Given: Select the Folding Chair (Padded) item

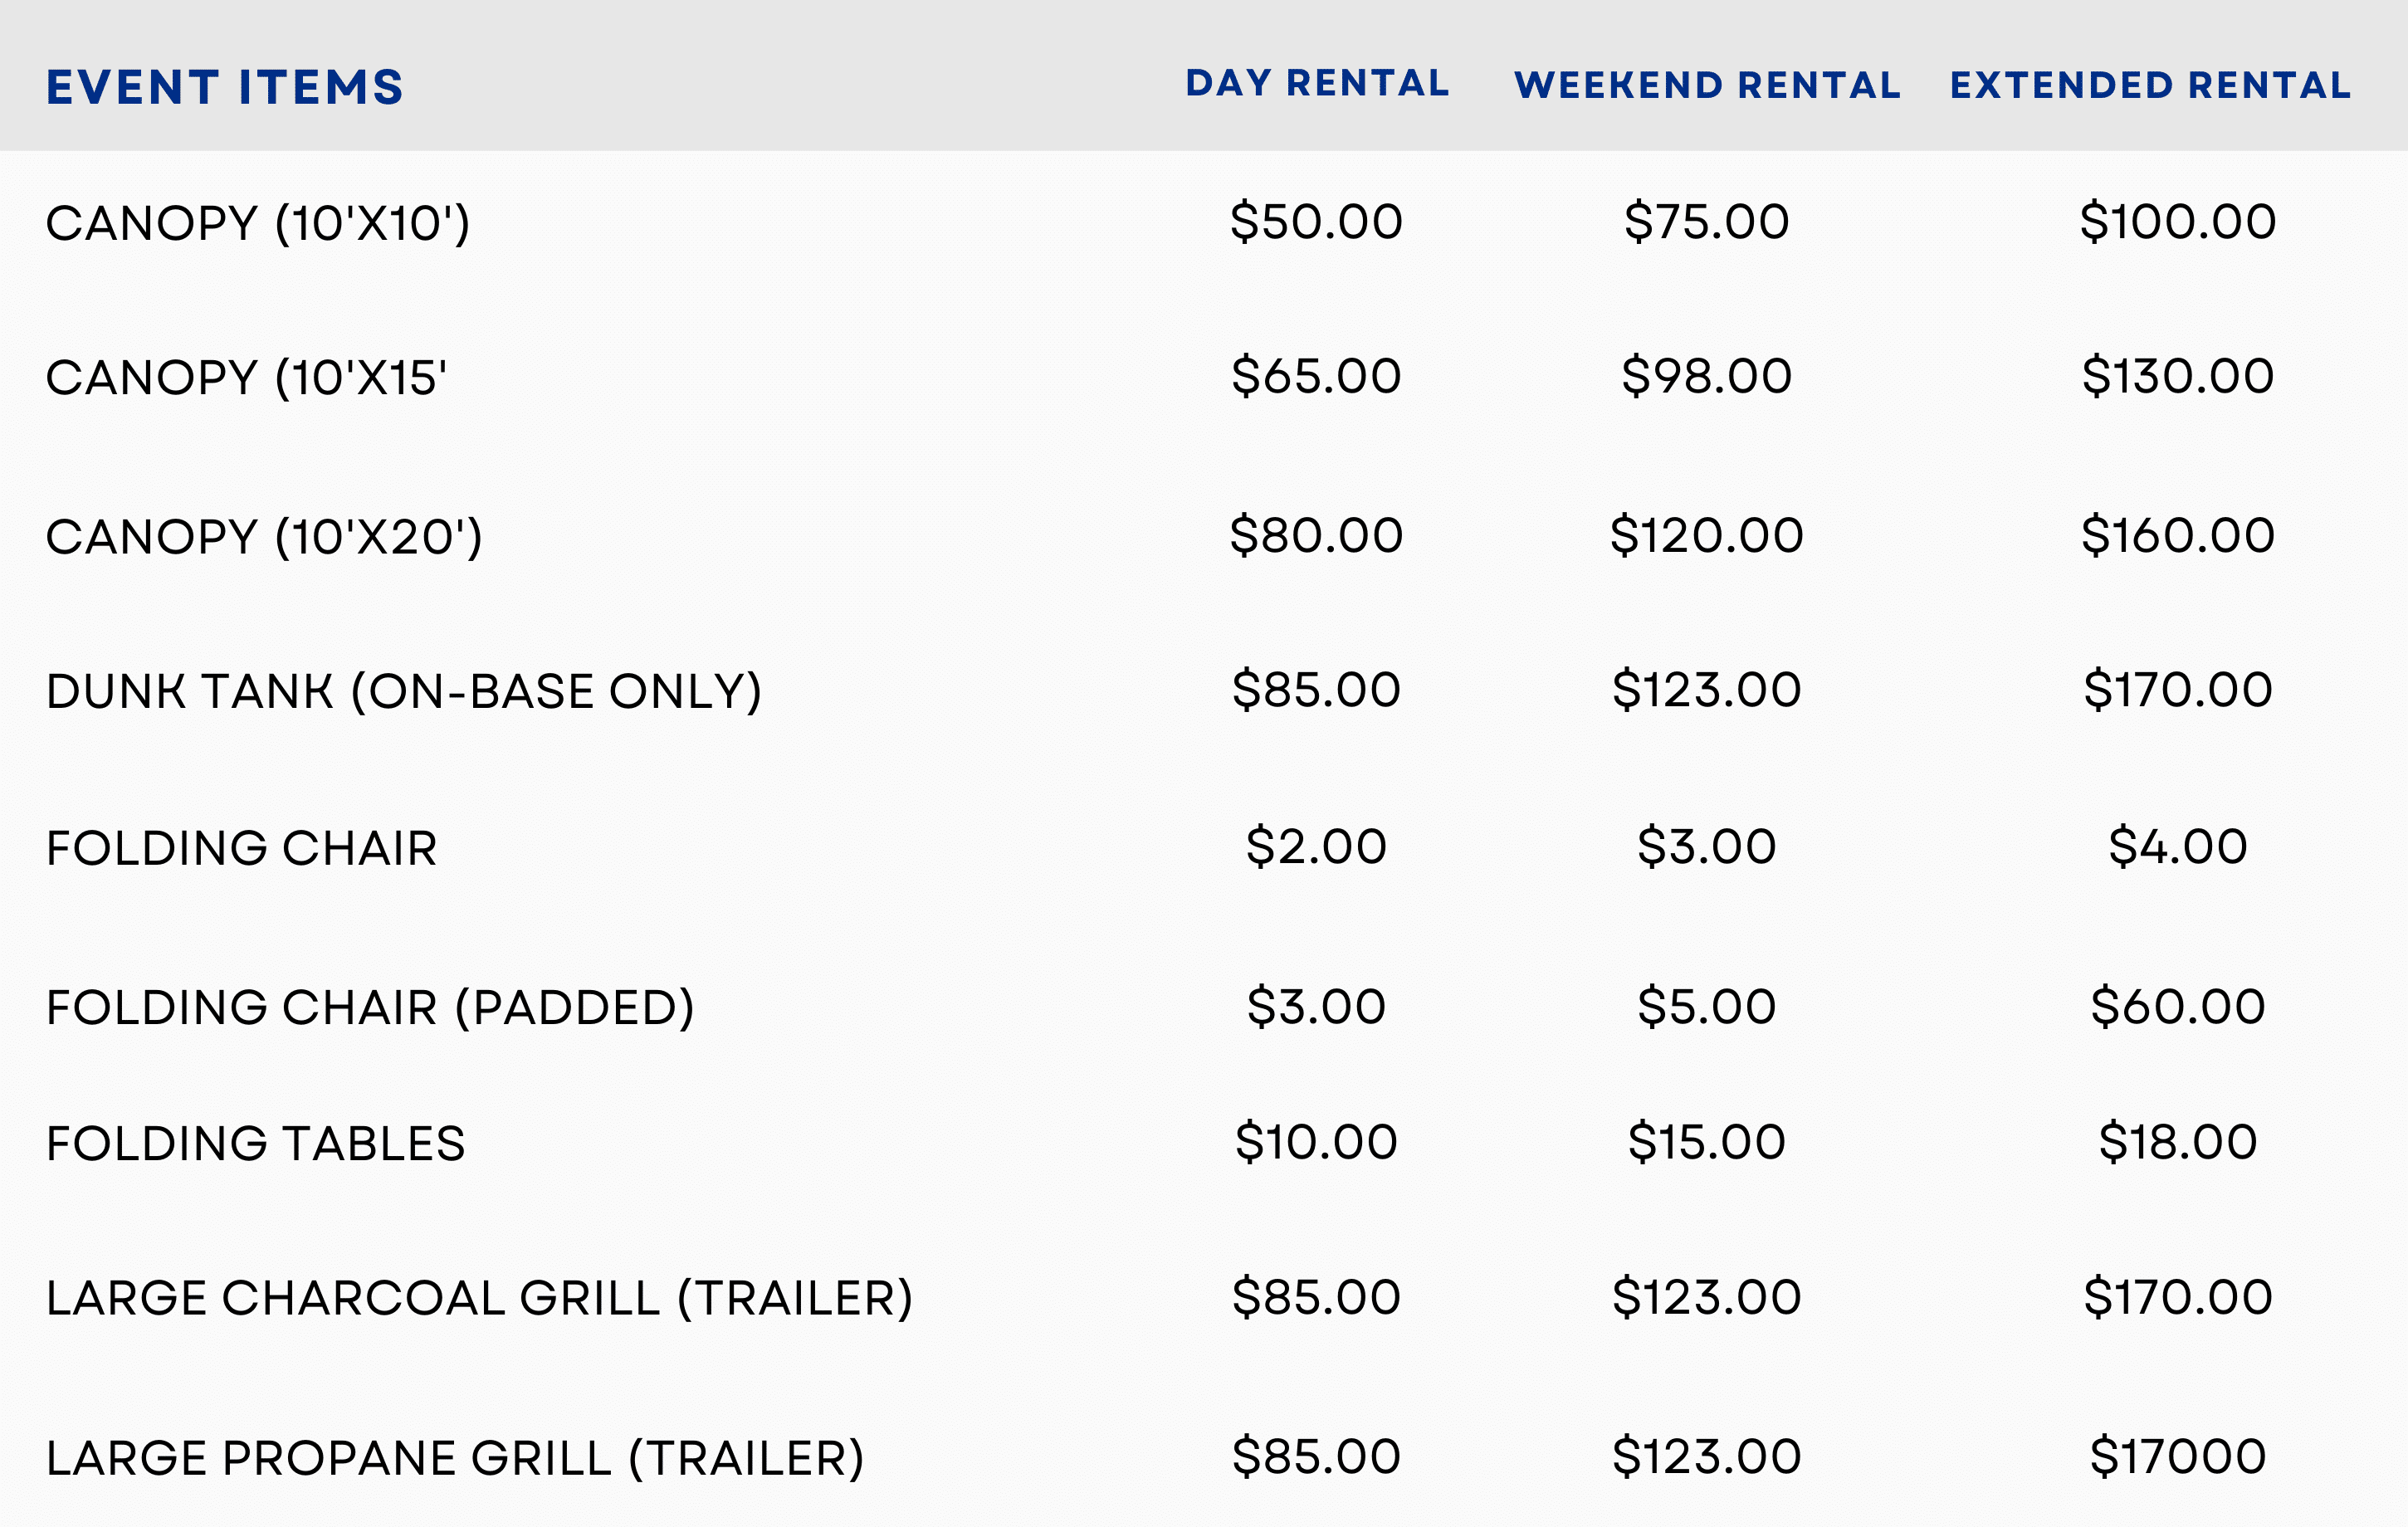Looking at the screenshot, I should point(370,1007).
